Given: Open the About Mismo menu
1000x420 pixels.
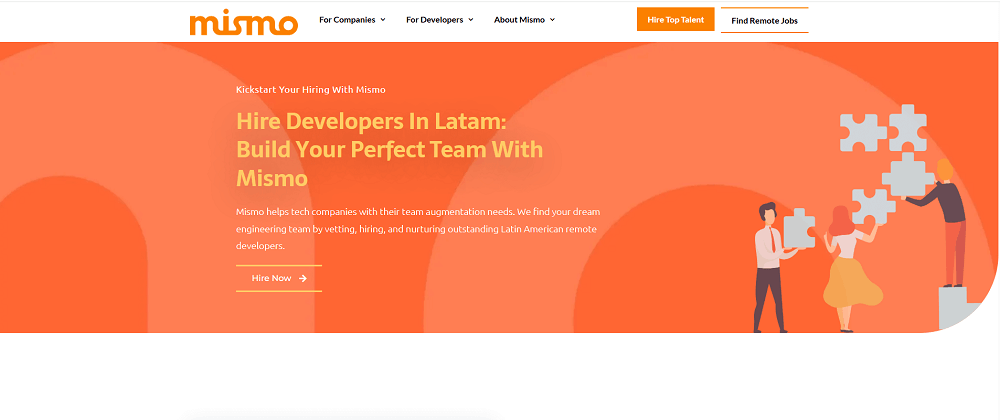Looking at the screenshot, I should click(x=519, y=20).
